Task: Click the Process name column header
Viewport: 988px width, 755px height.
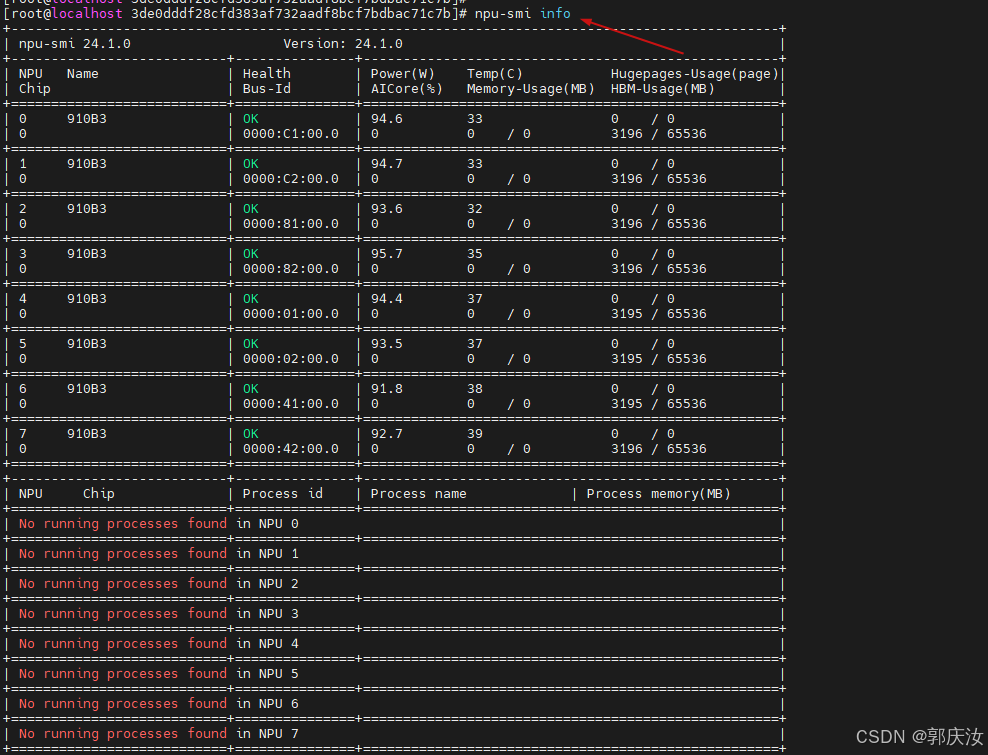Action: click(418, 494)
